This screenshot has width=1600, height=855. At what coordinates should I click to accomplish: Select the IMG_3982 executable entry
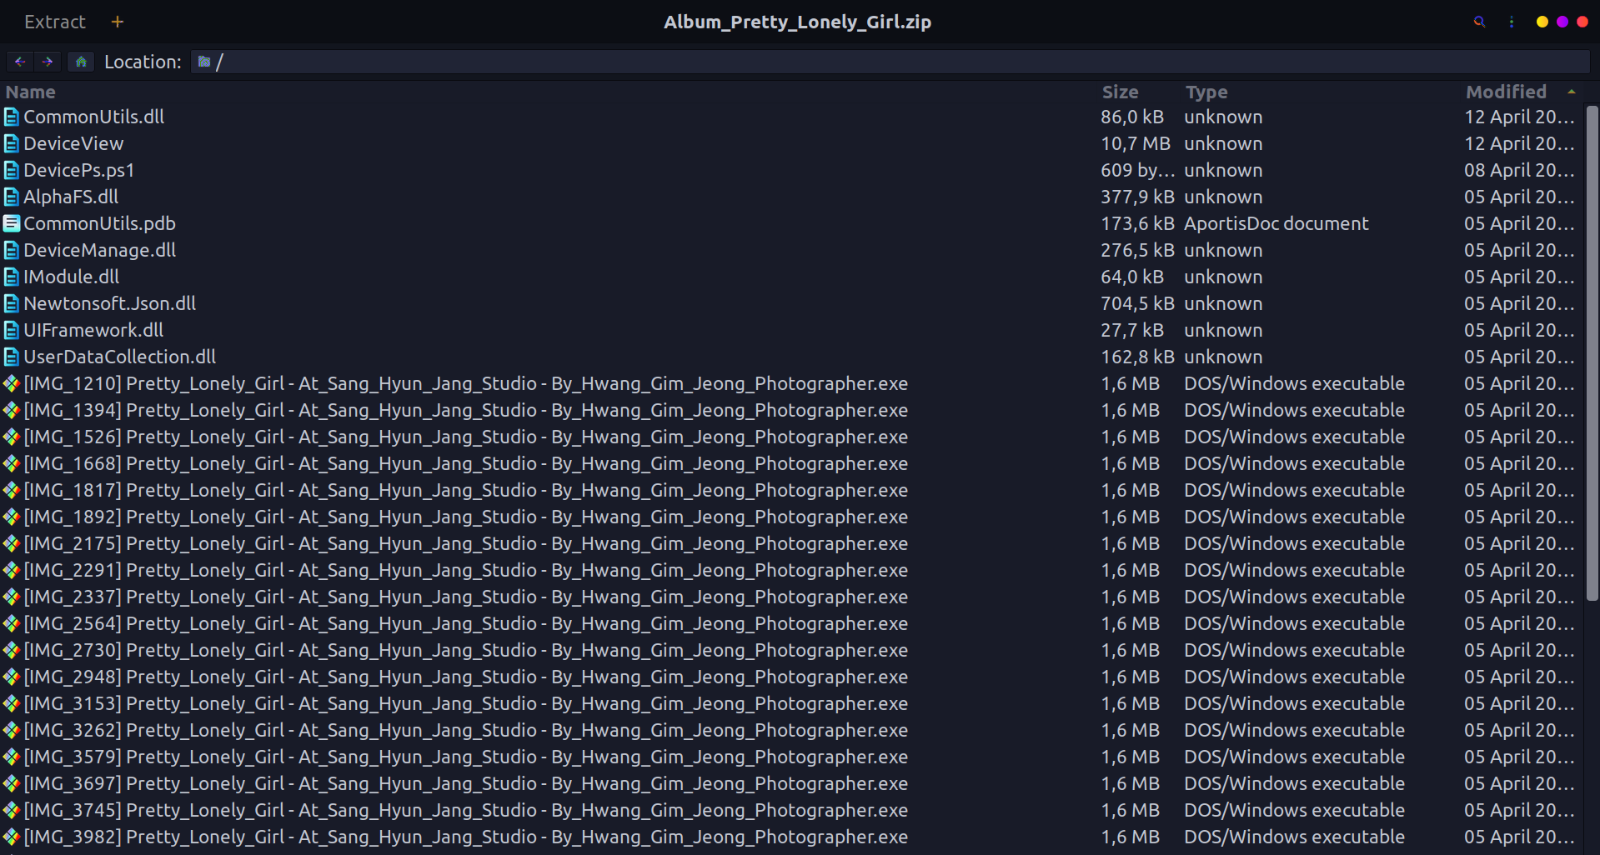click(466, 837)
